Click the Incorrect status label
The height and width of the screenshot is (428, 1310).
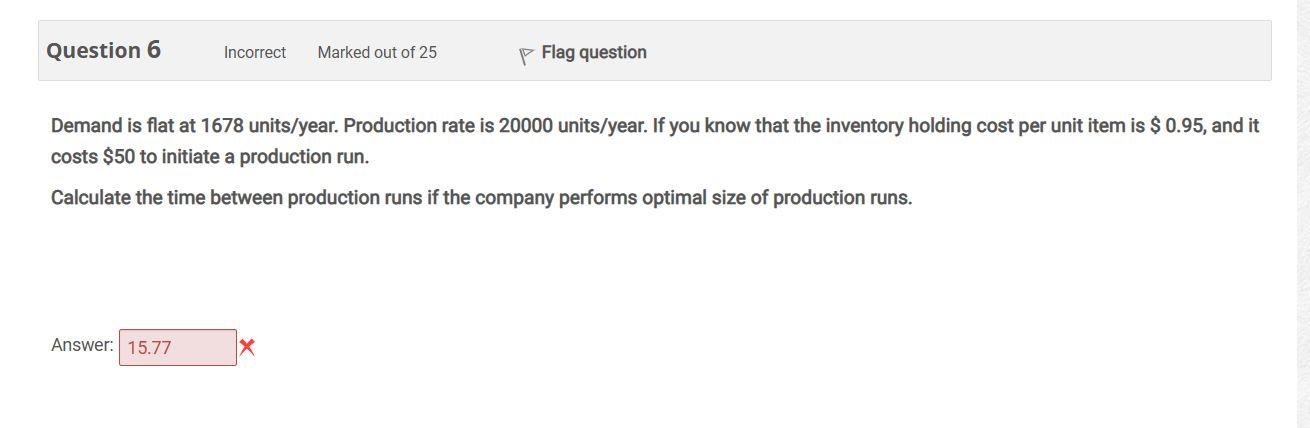pyautogui.click(x=255, y=53)
